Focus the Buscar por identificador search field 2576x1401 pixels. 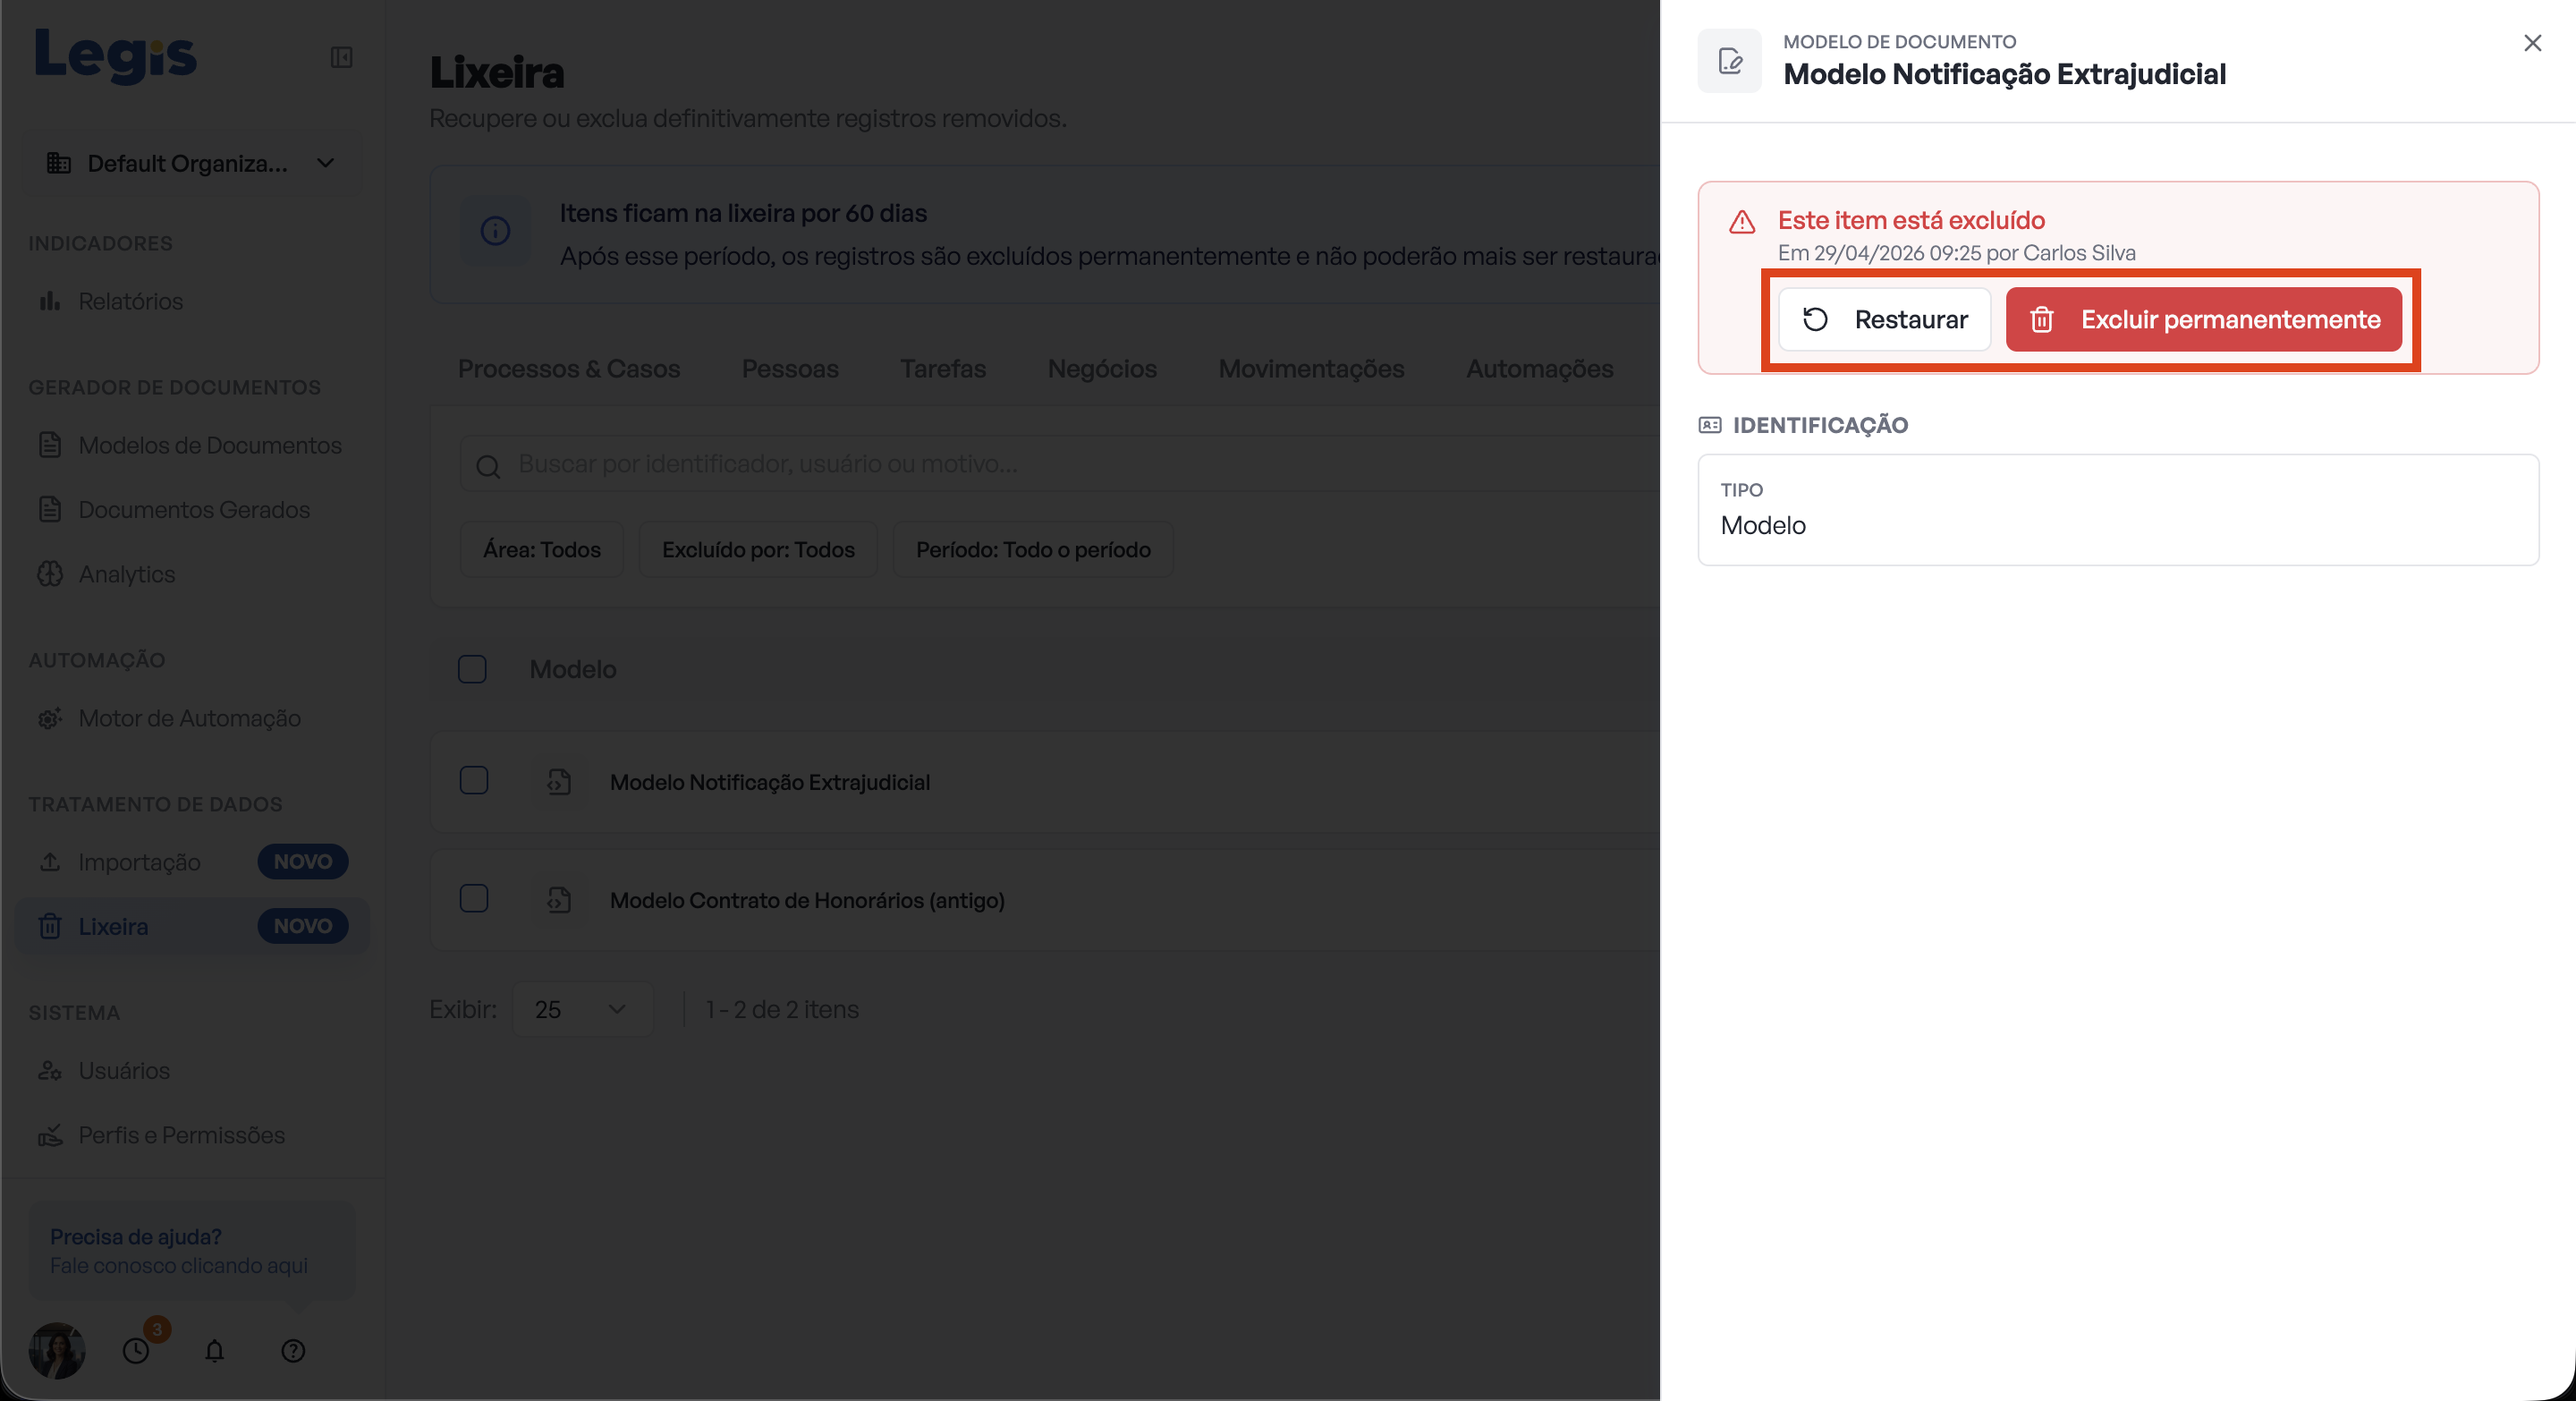tap(1060, 464)
